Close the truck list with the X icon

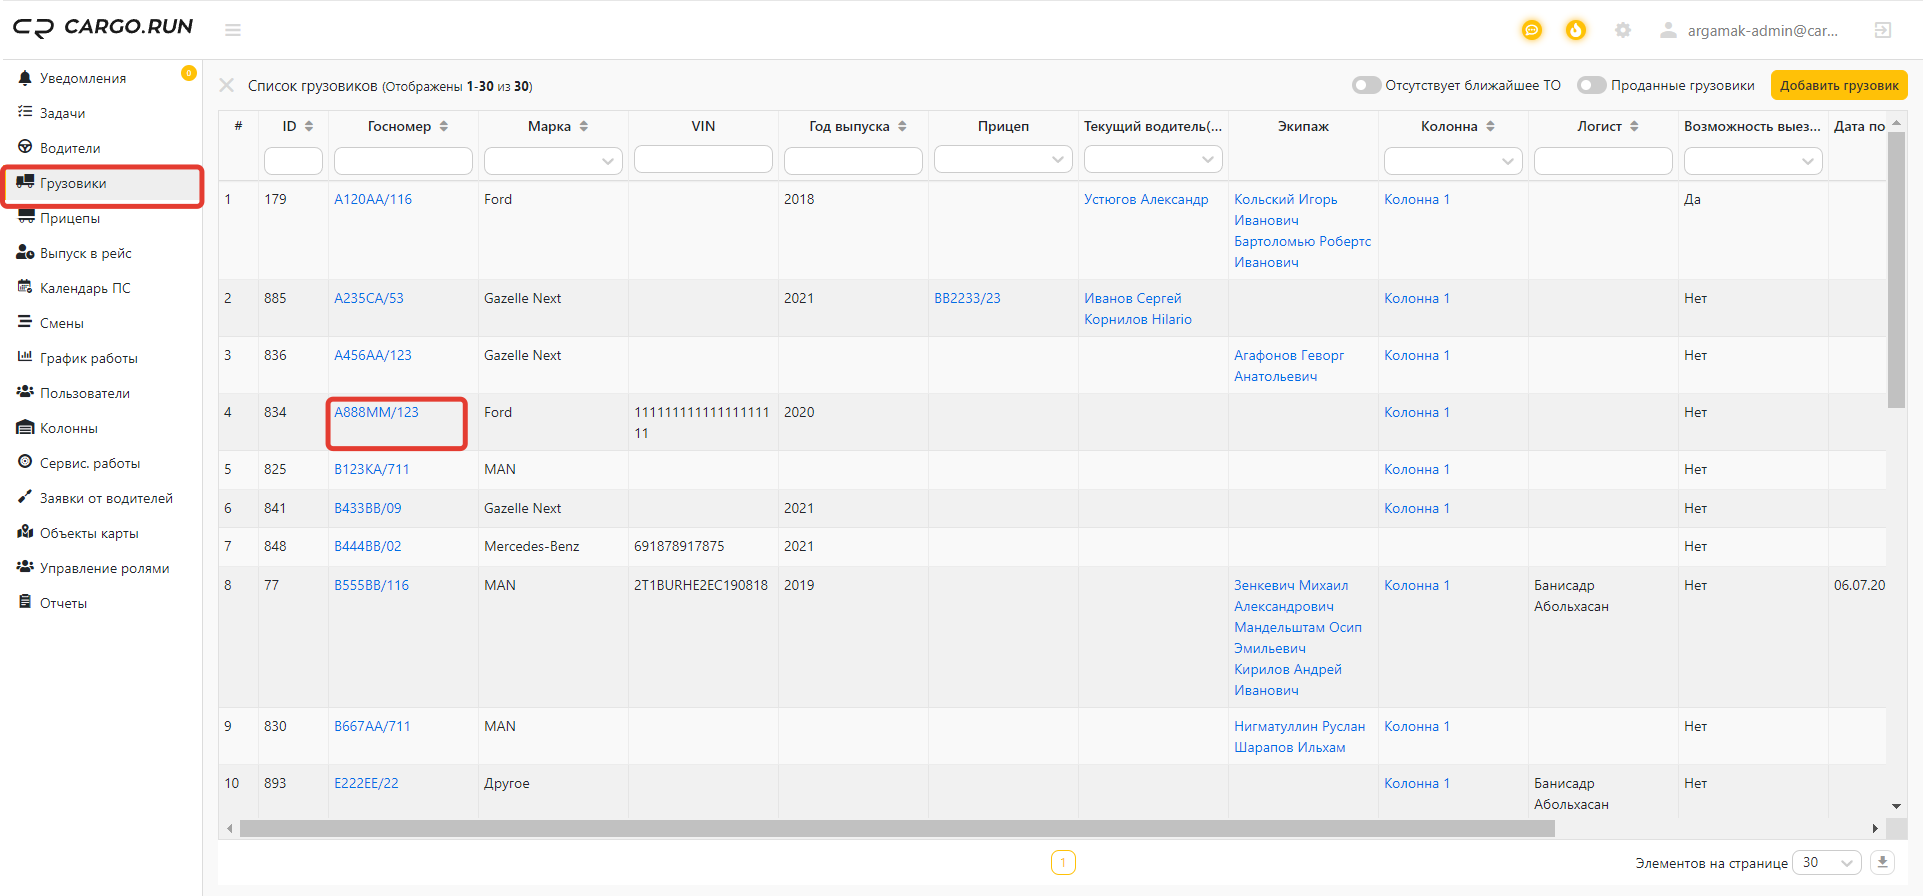pyautogui.click(x=227, y=85)
